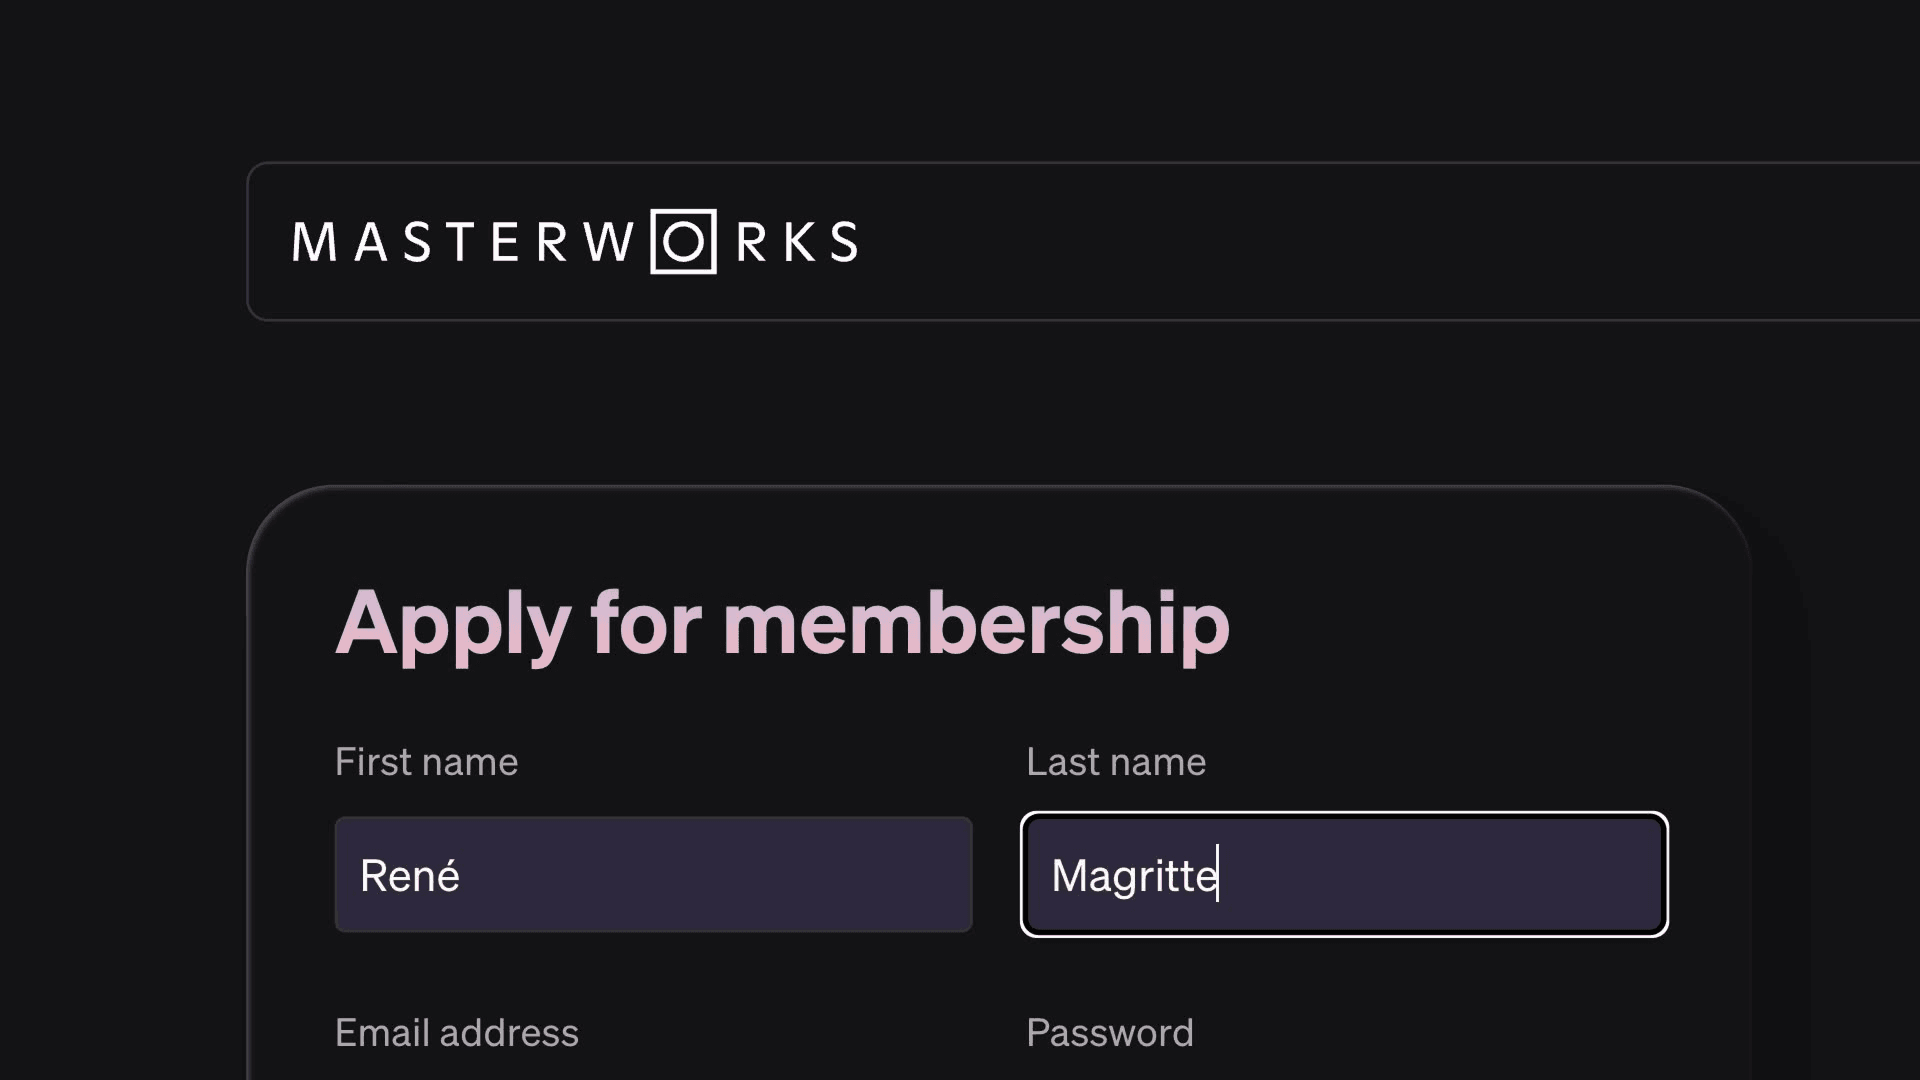Click the First name label
Image resolution: width=1920 pixels, height=1080 pixels.
click(x=426, y=762)
